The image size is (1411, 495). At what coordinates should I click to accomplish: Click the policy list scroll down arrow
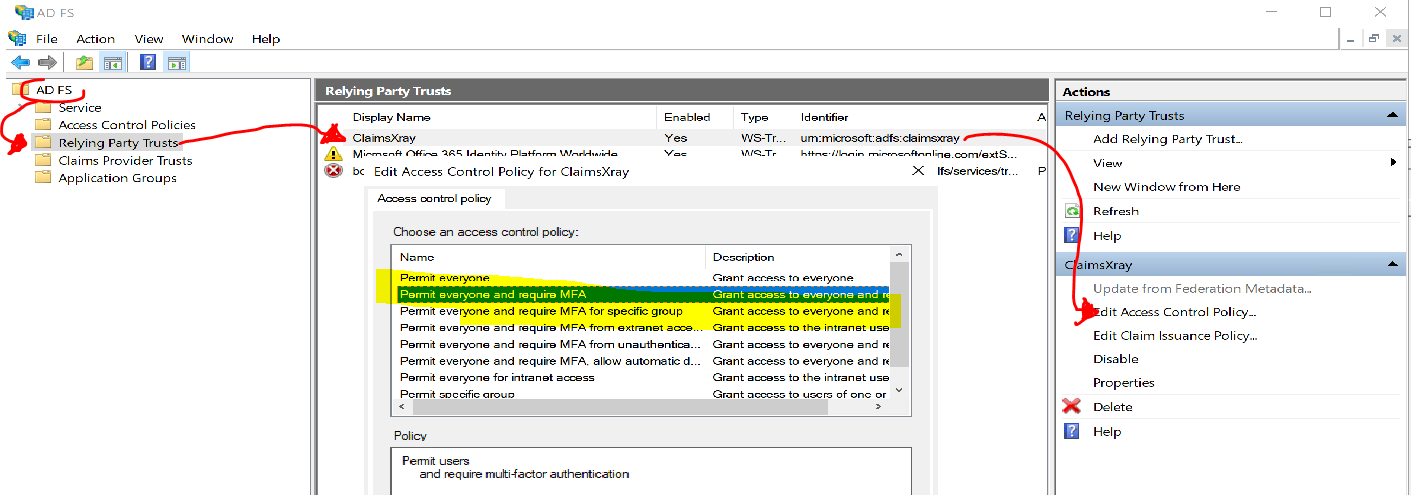(x=899, y=390)
